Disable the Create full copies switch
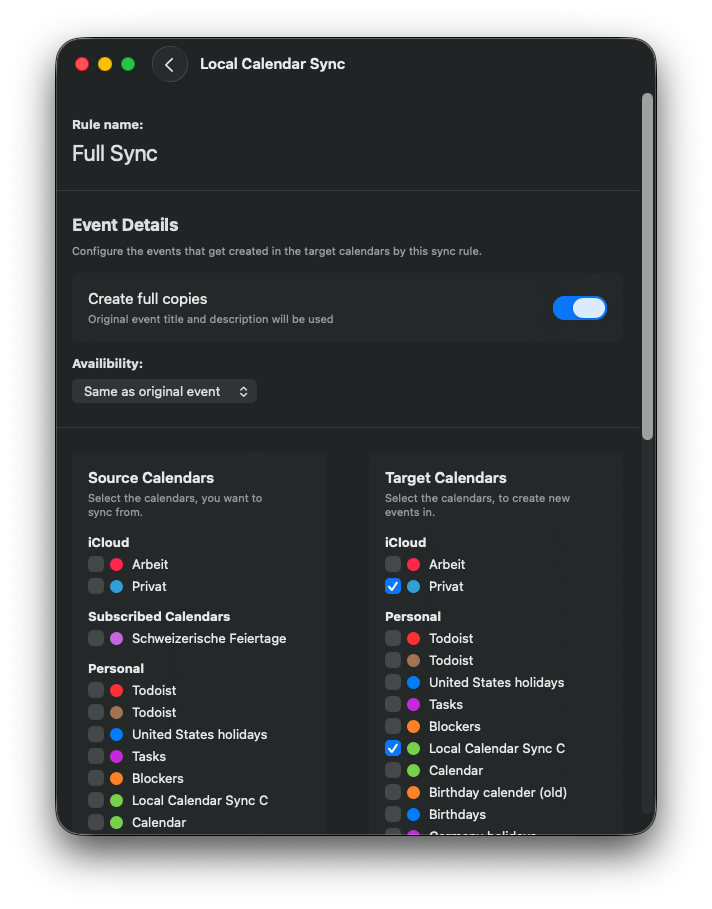The height and width of the screenshot is (909, 712). pos(580,308)
